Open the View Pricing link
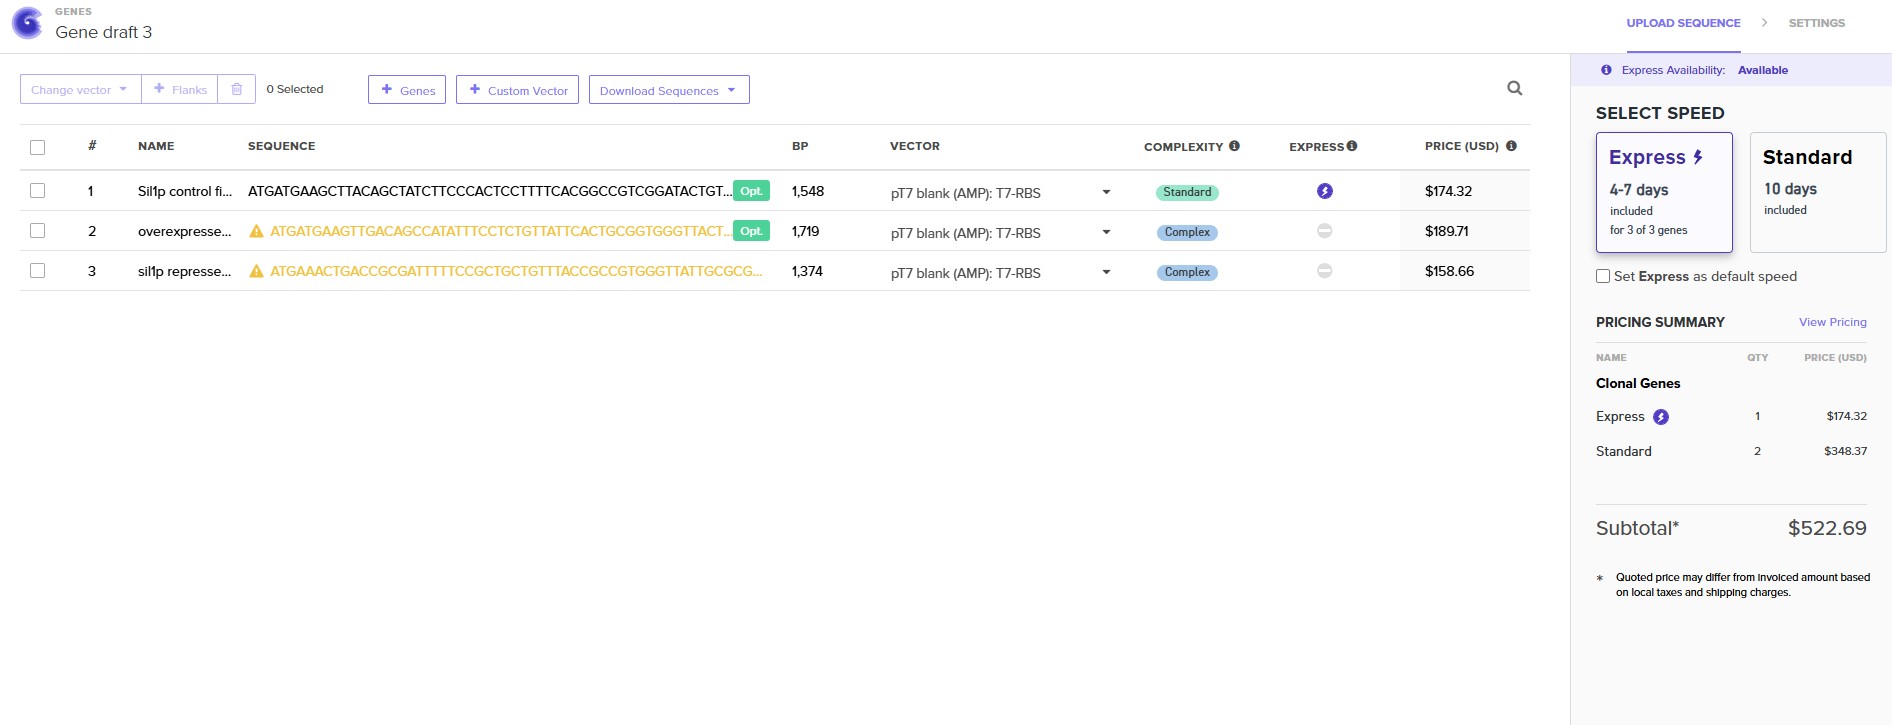1892x725 pixels. coord(1832,322)
